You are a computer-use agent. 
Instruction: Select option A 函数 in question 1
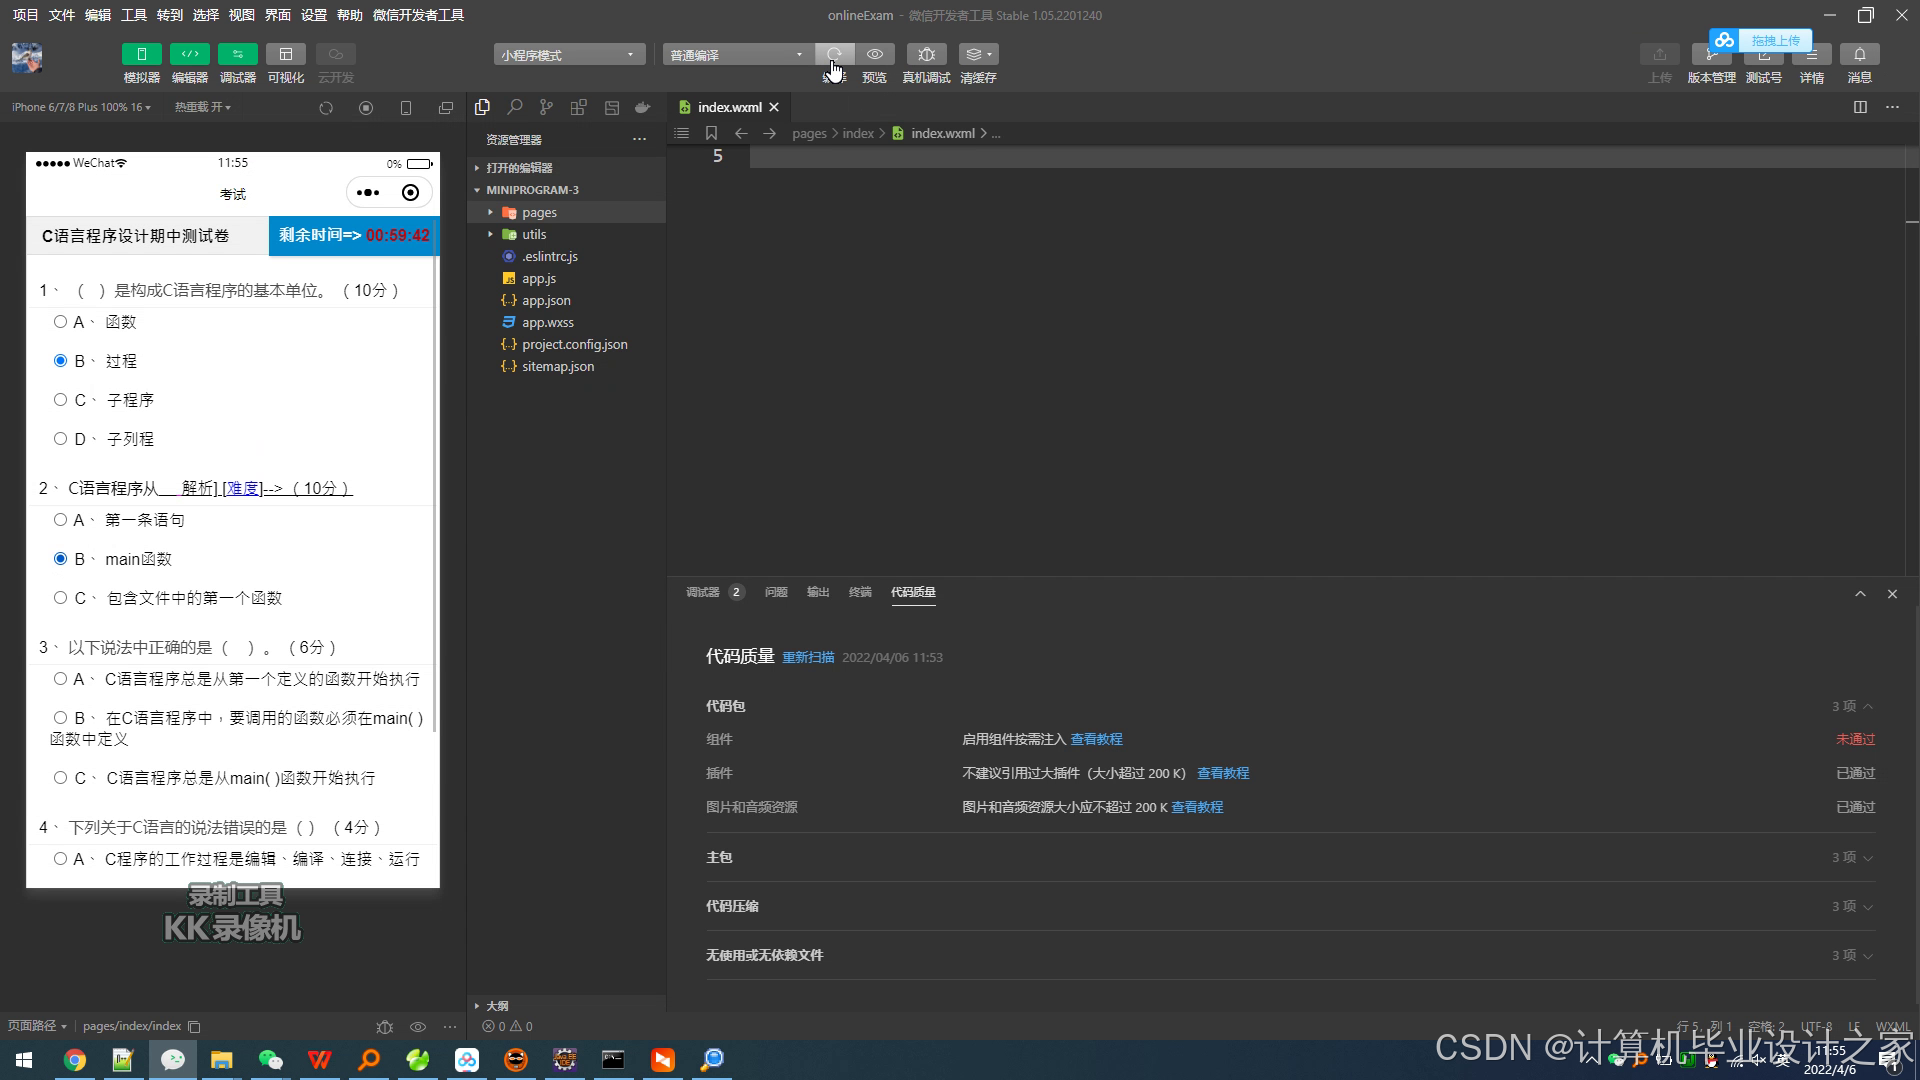(61, 322)
